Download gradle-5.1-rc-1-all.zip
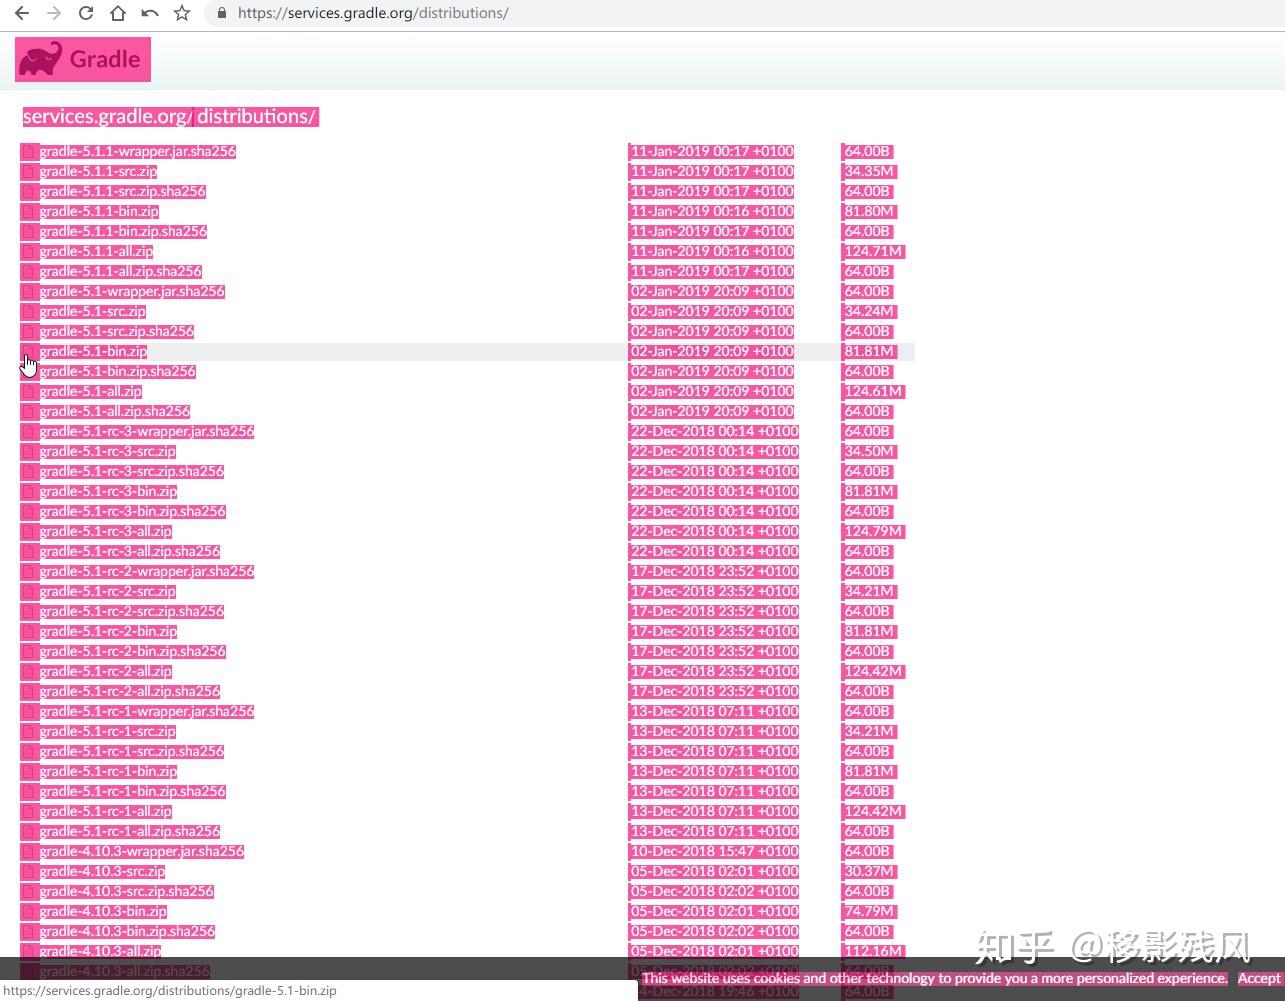The image size is (1285, 1001). coord(106,812)
